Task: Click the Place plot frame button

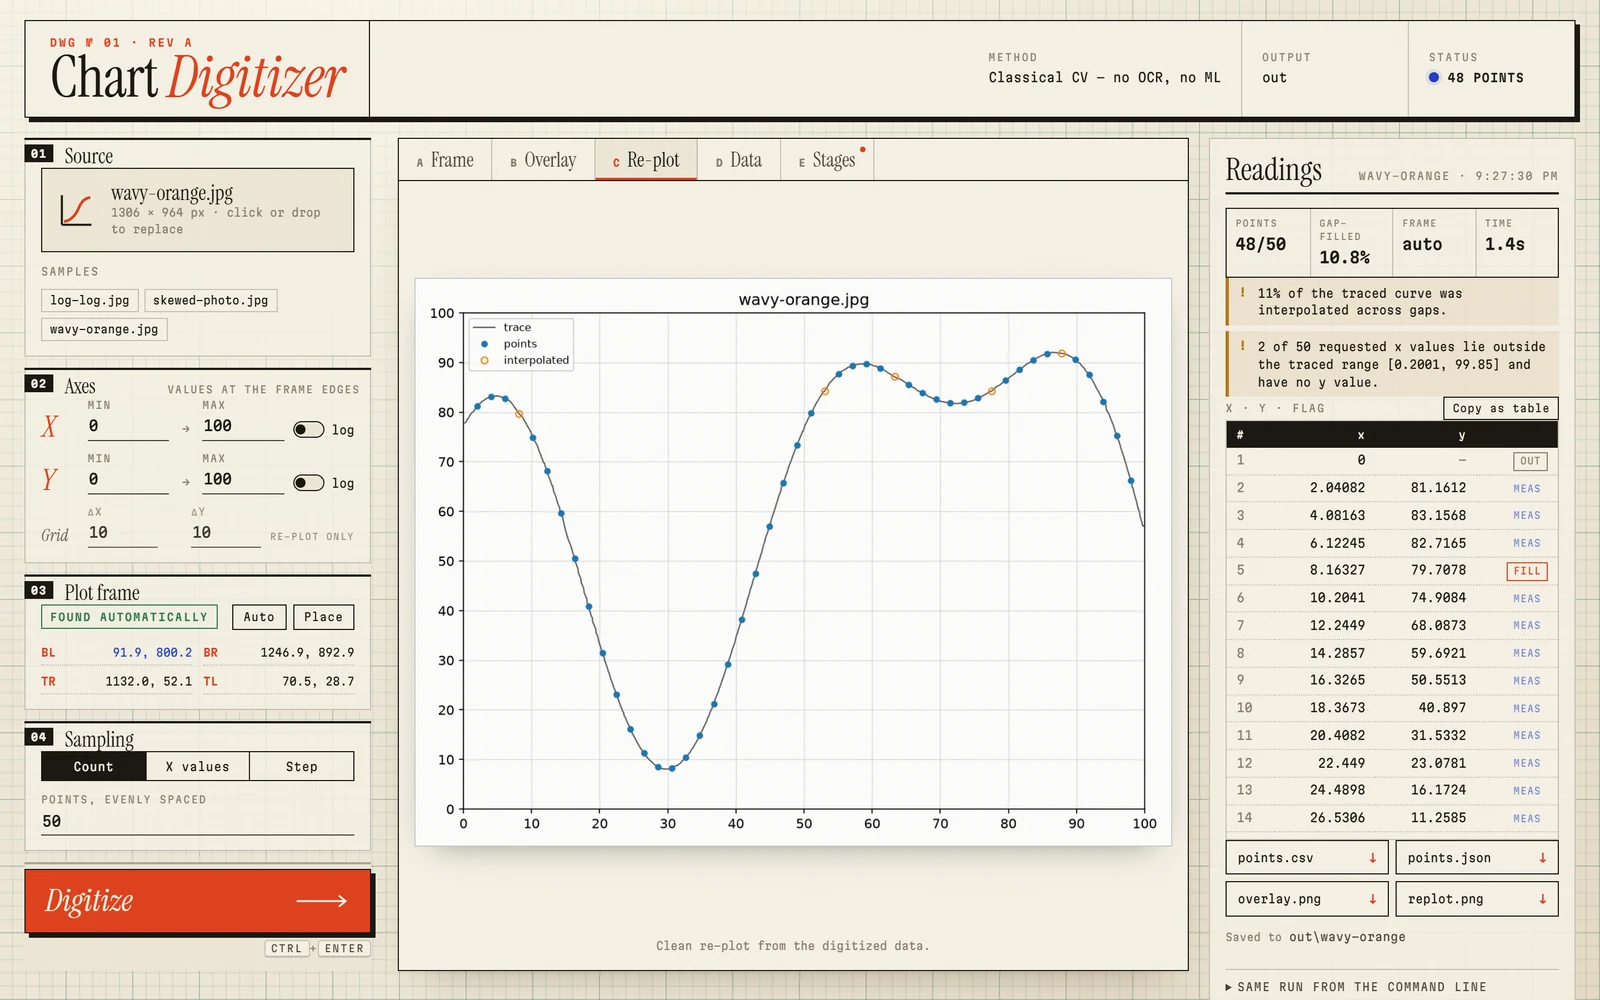Action: point(323,617)
